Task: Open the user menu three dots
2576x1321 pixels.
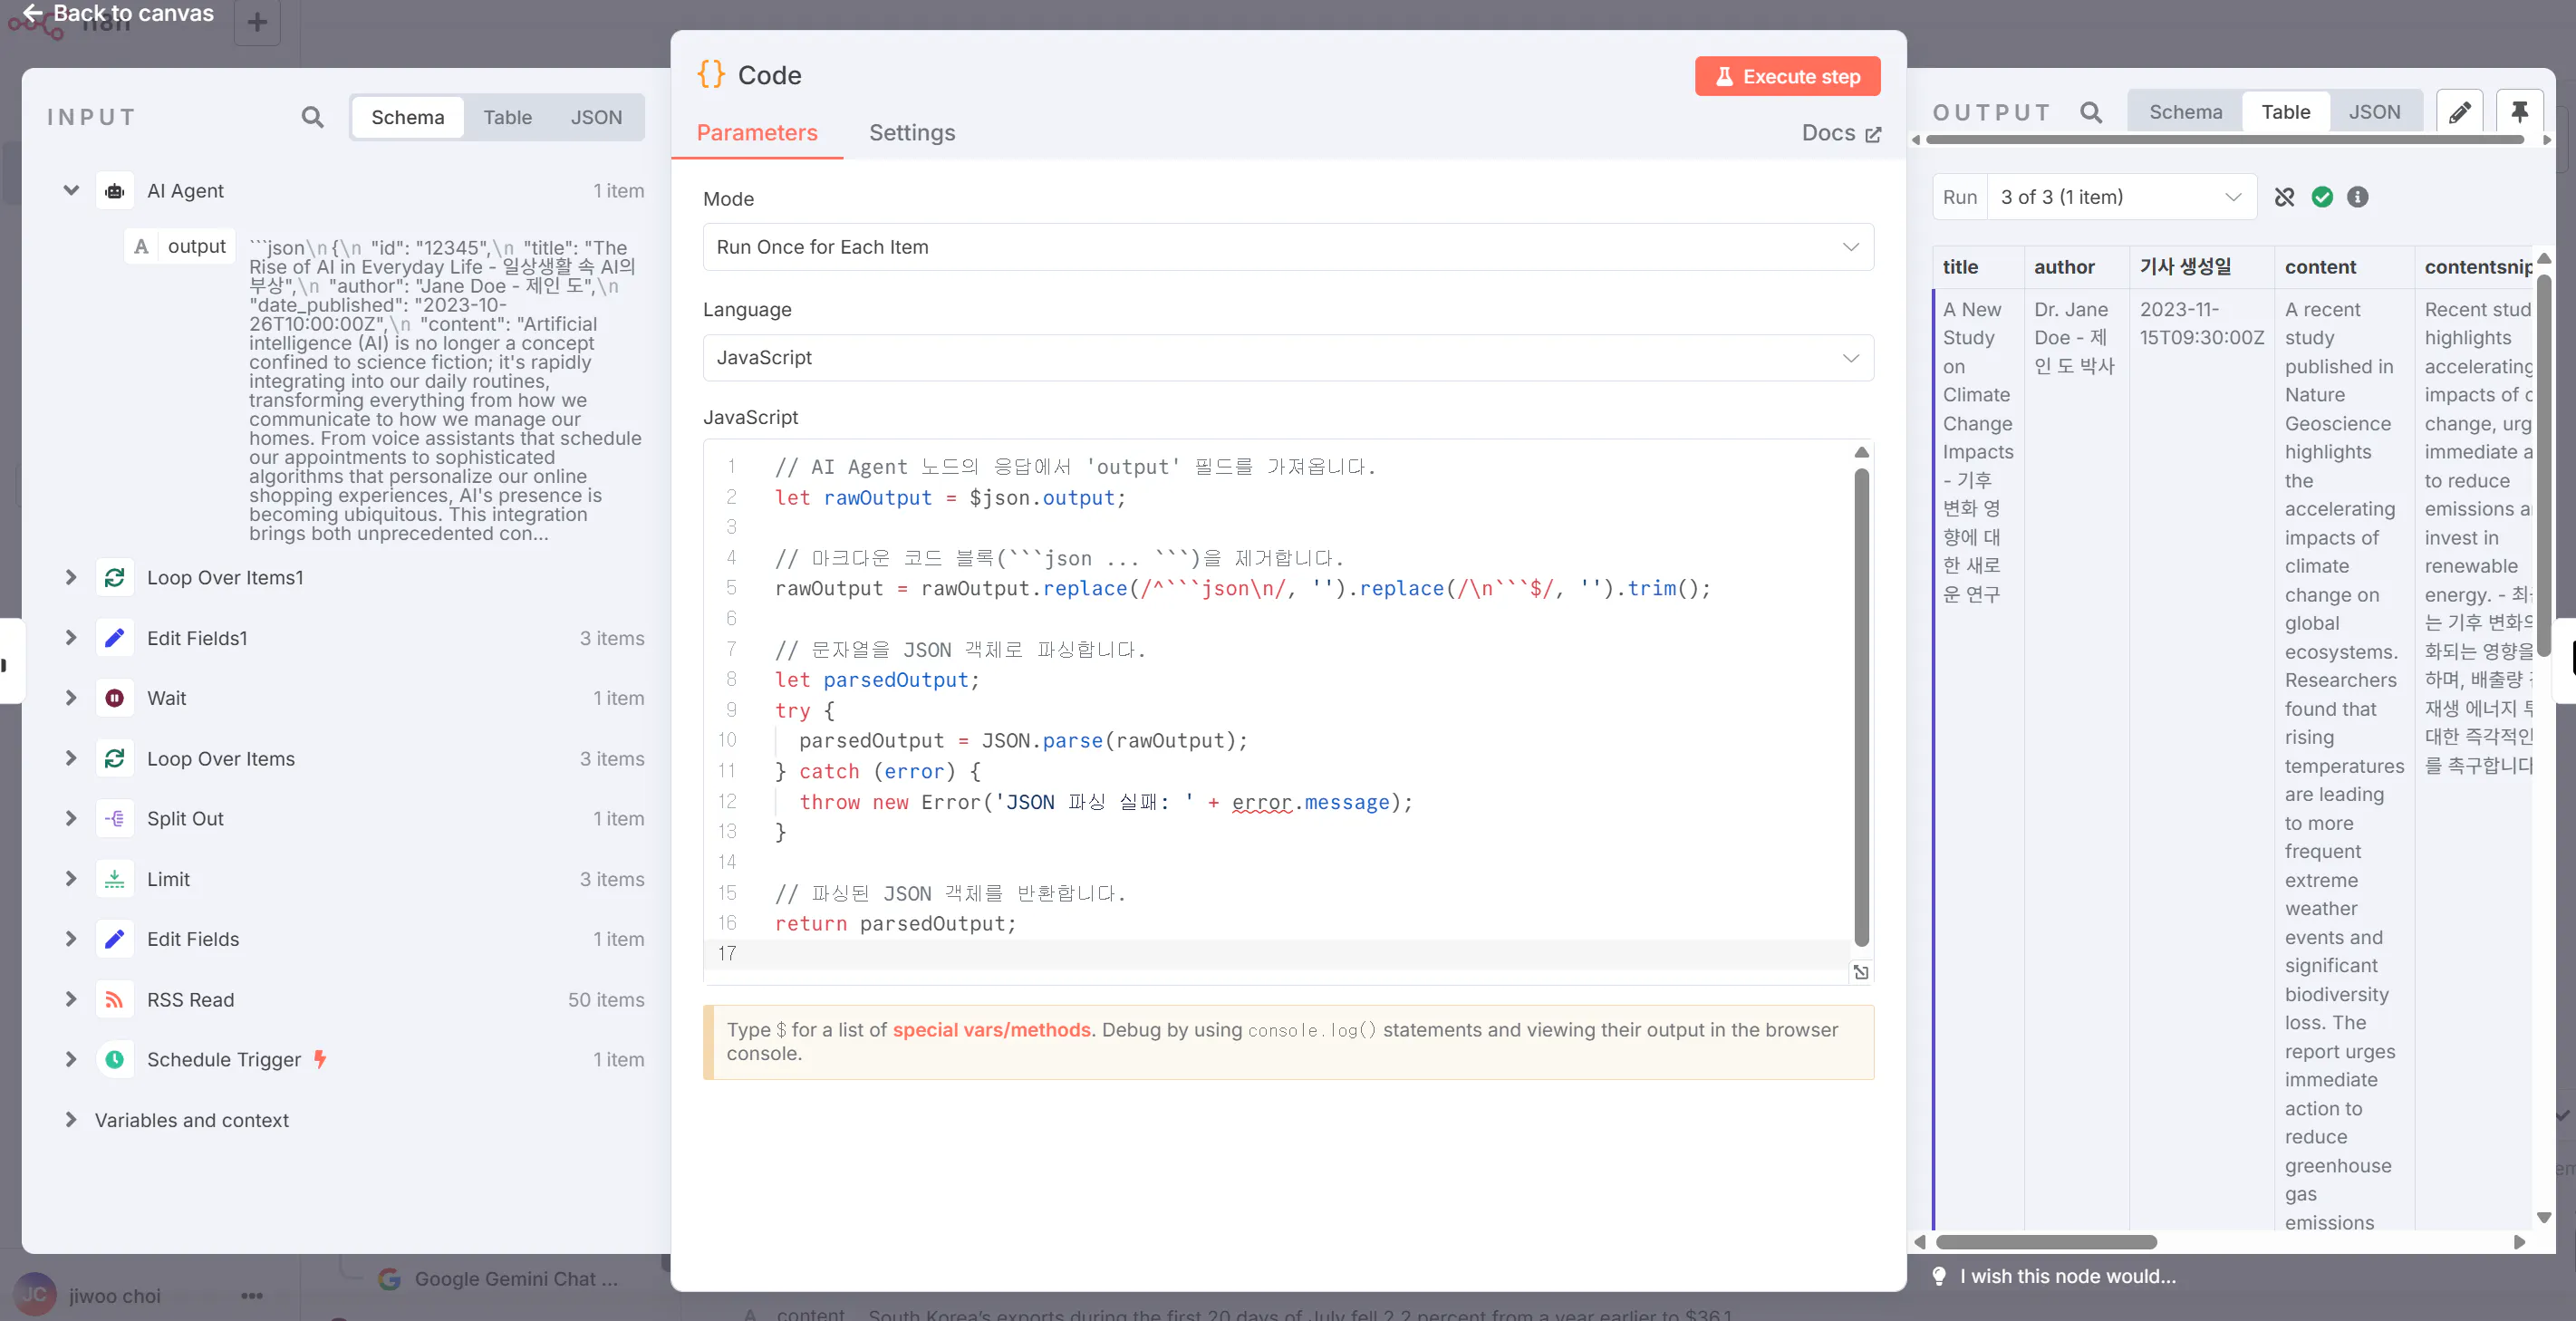Action: point(252,1296)
